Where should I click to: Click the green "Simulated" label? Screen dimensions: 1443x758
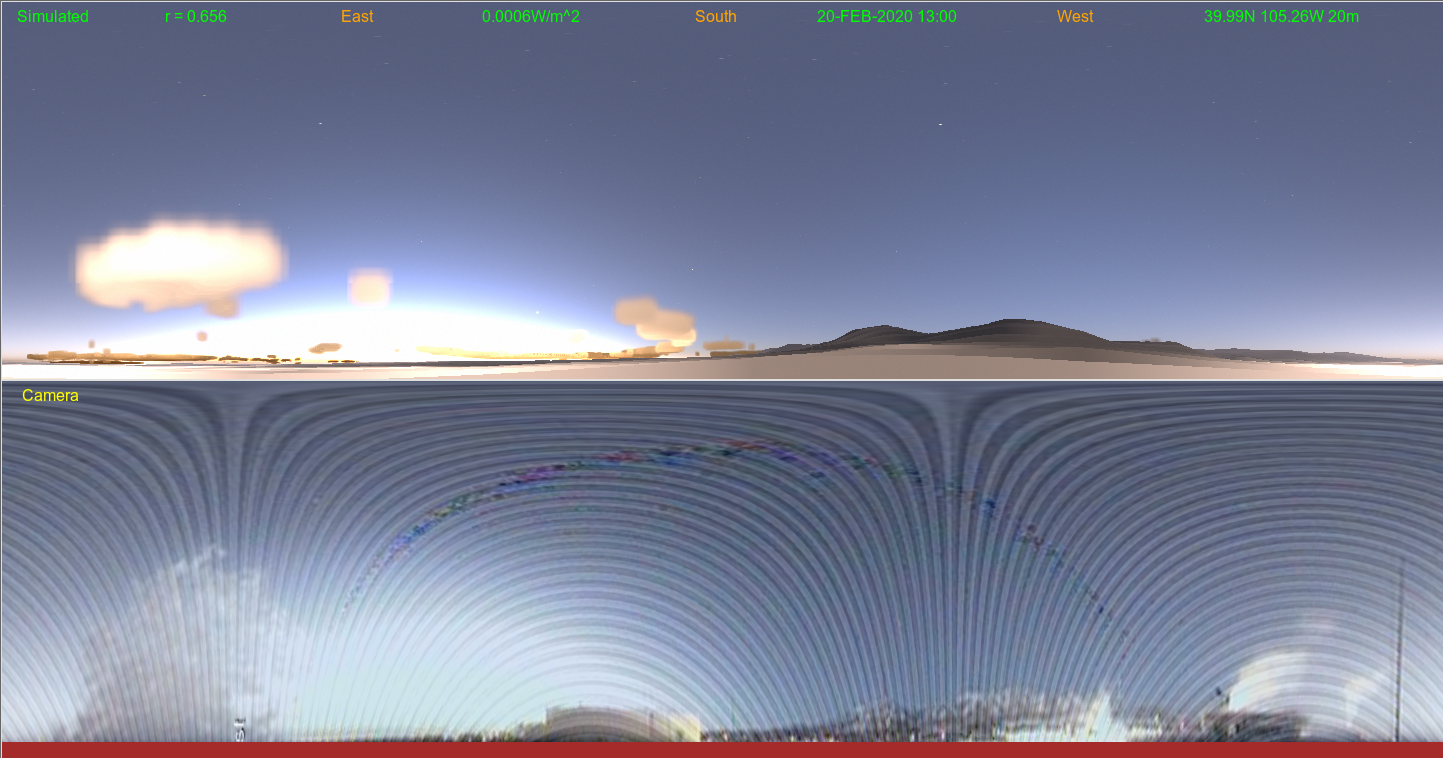[x=53, y=17]
